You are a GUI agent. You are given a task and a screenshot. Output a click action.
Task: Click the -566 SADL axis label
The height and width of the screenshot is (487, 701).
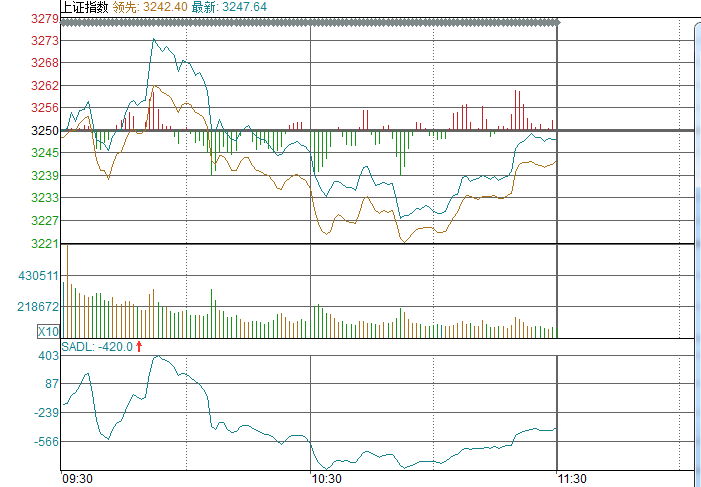coord(46,441)
